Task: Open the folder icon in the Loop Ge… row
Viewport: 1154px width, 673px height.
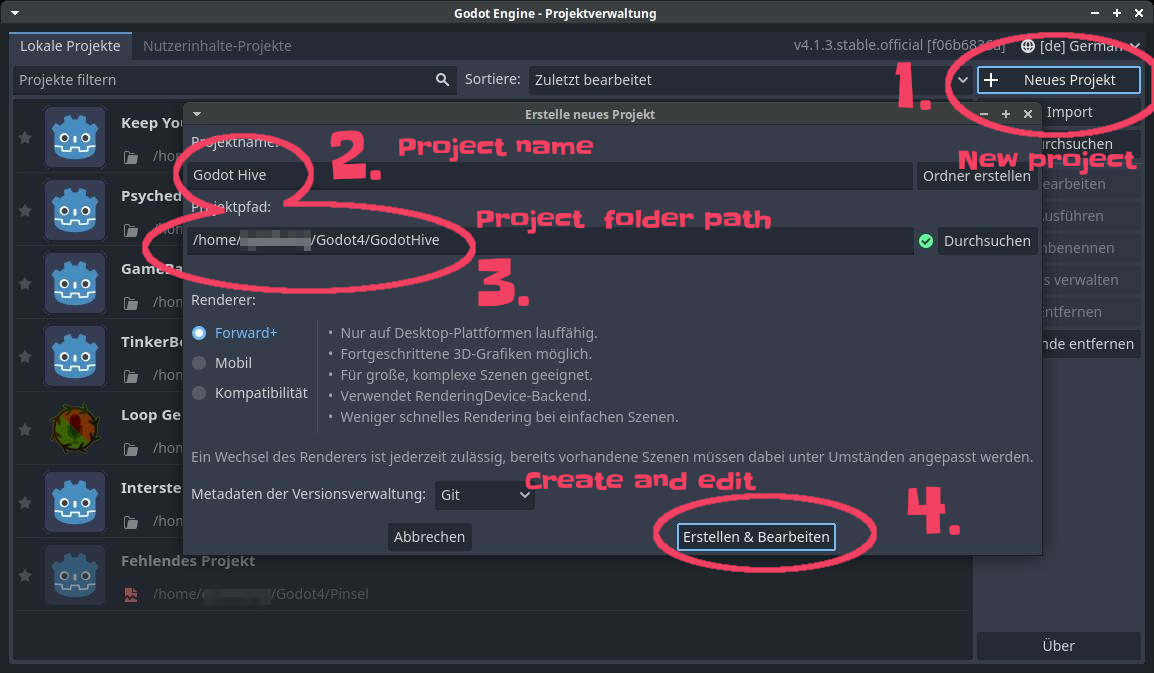Action: pos(131,448)
